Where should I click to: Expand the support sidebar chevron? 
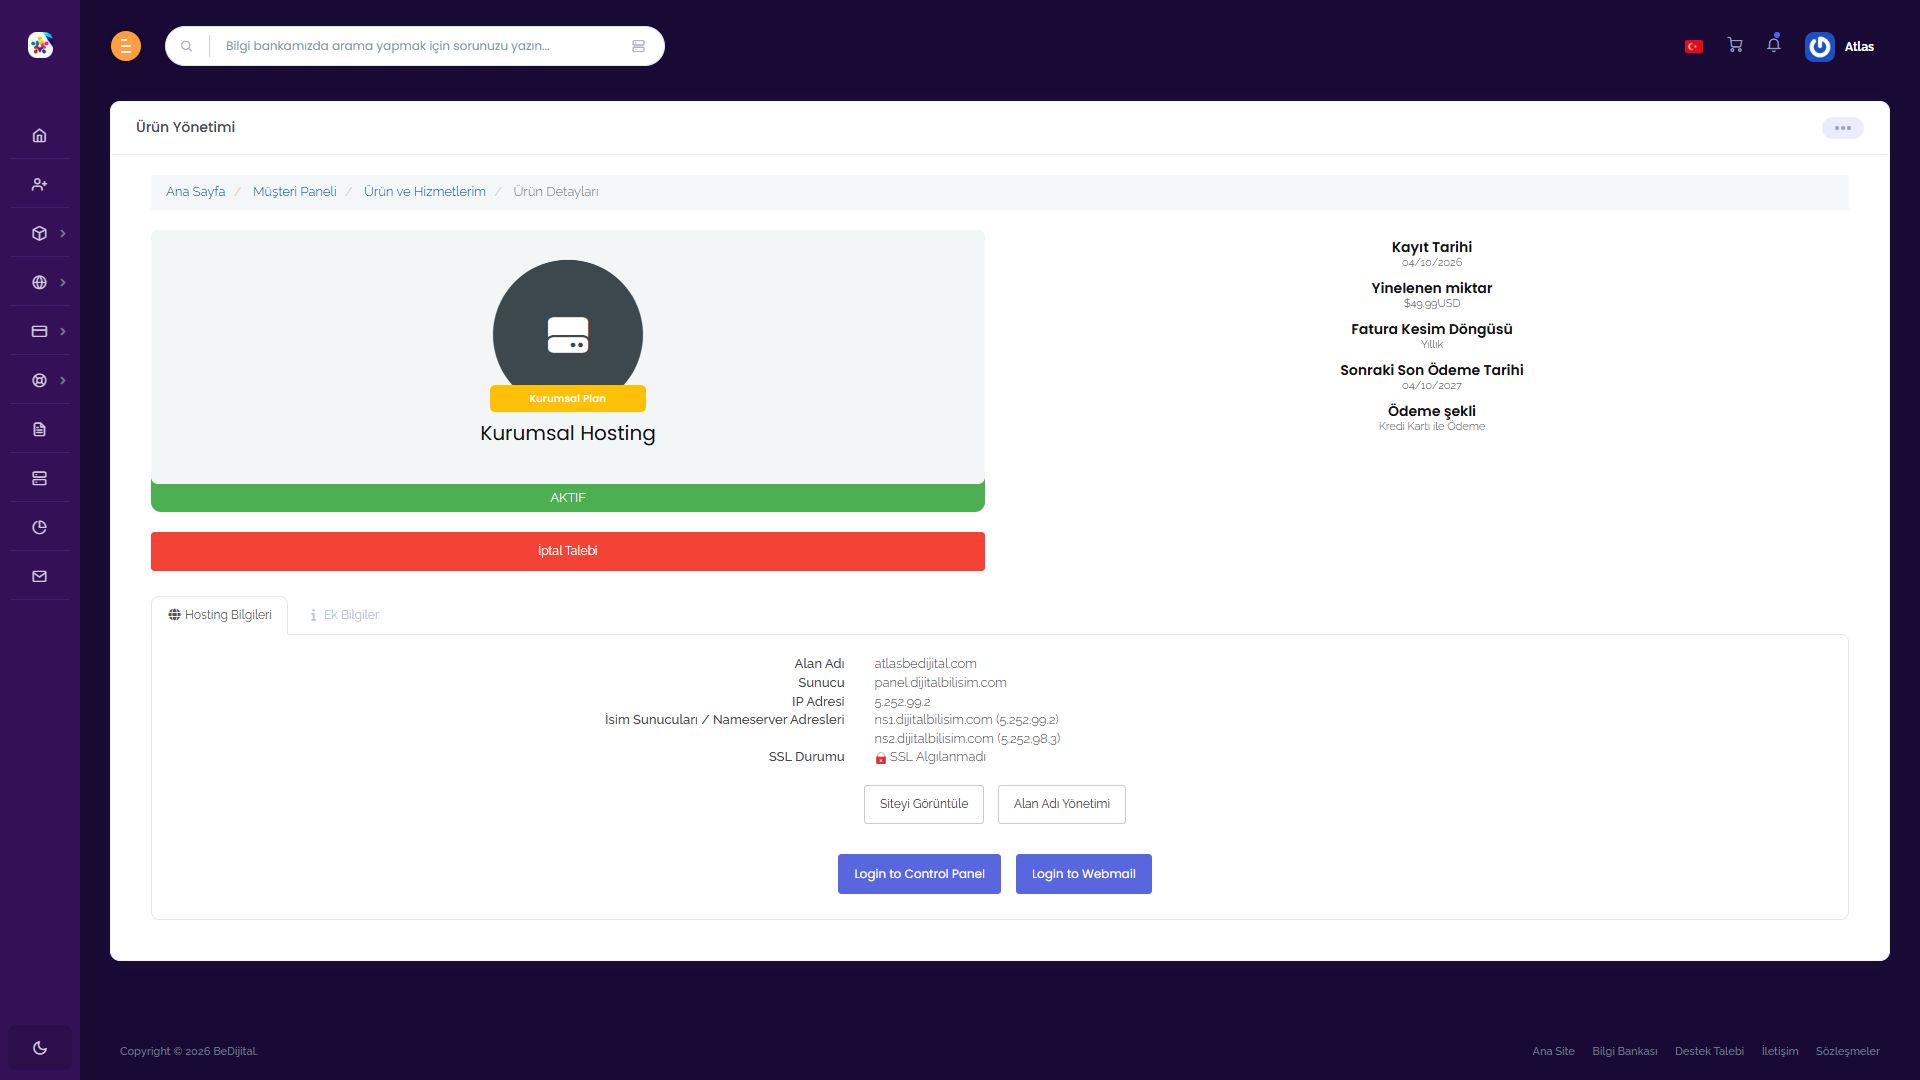pos(63,380)
